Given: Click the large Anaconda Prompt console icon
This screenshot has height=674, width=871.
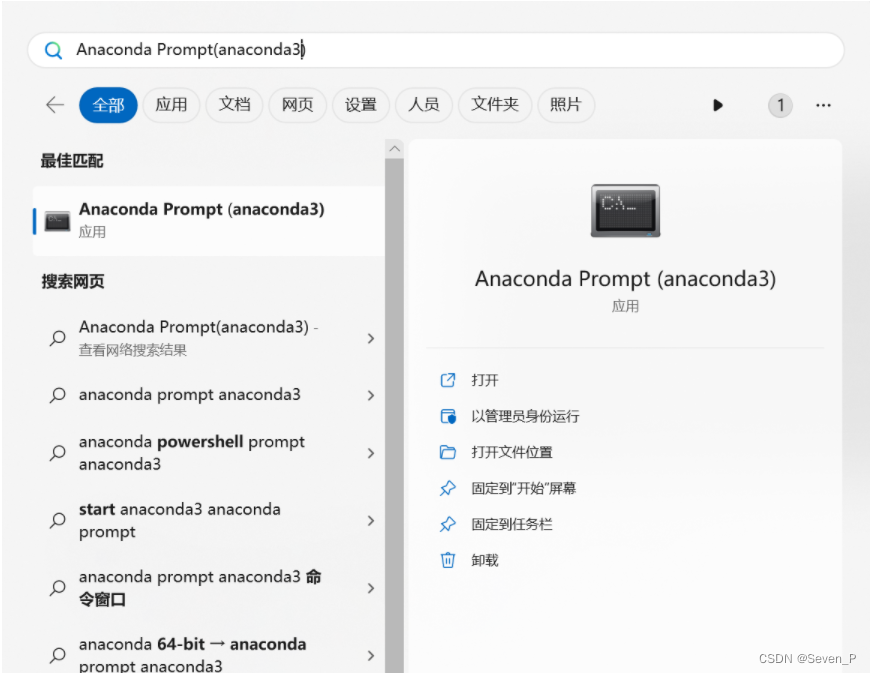Looking at the screenshot, I should (625, 211).
